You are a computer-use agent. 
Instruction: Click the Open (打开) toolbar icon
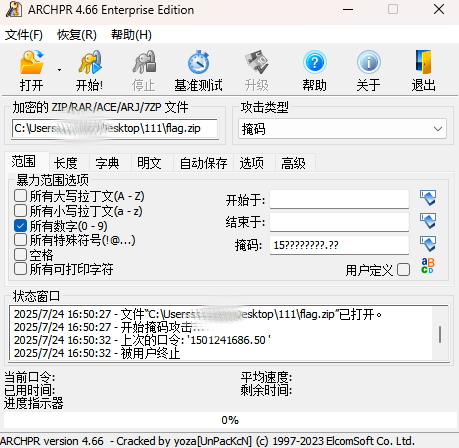[x=32, y=62]
